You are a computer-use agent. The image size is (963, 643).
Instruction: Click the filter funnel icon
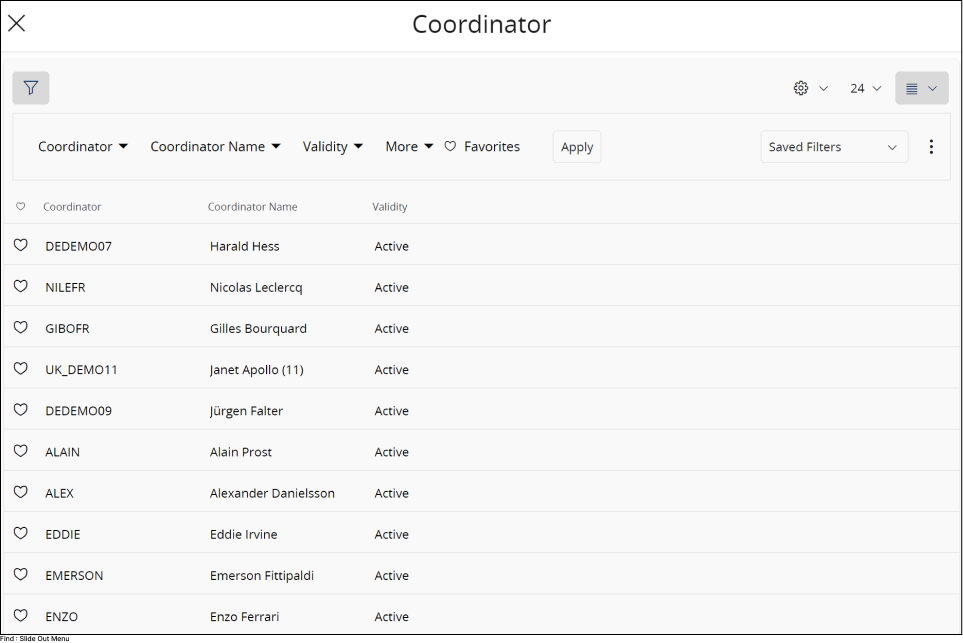coord(31,88)
